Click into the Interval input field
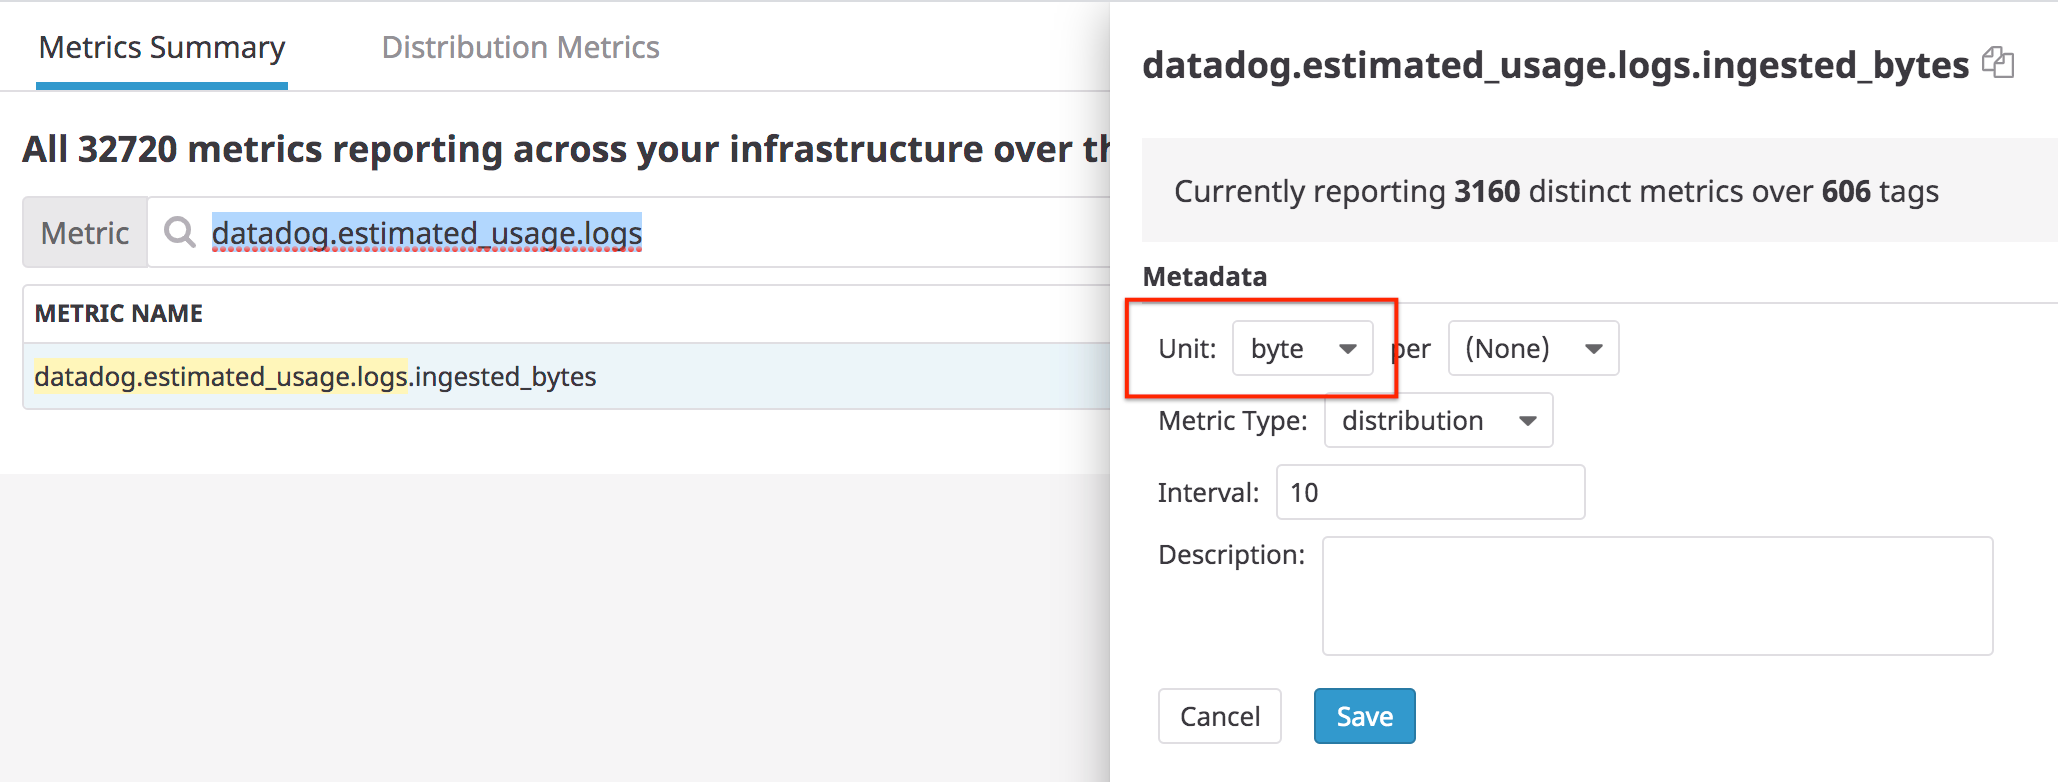This screenshot has width=2058, height=782. click(x=1430, y=492)
